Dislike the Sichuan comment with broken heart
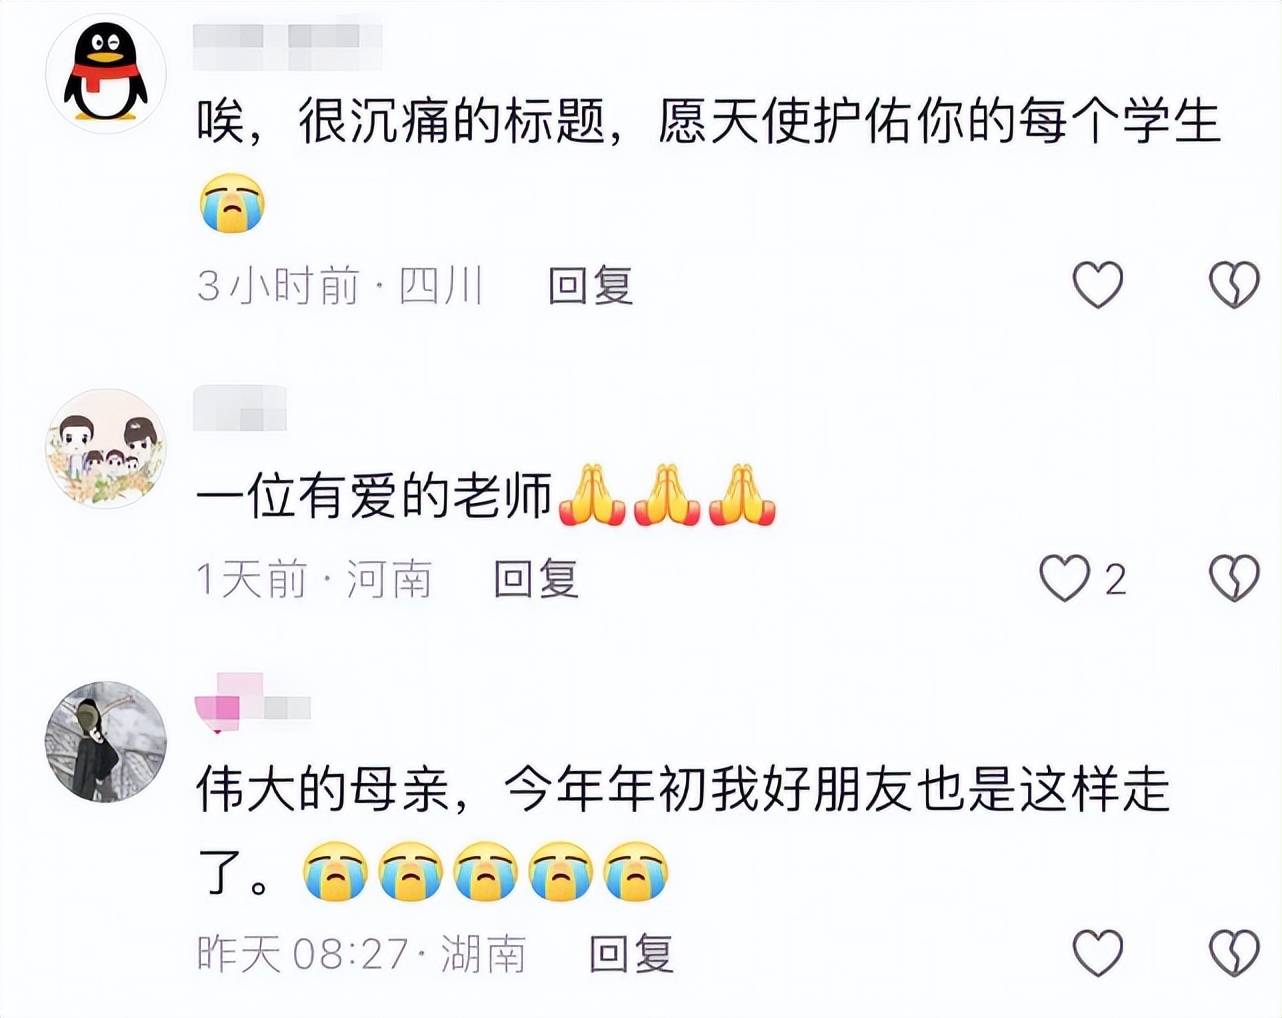Screen dimensions: 1282x1018 pos(1234,285)
